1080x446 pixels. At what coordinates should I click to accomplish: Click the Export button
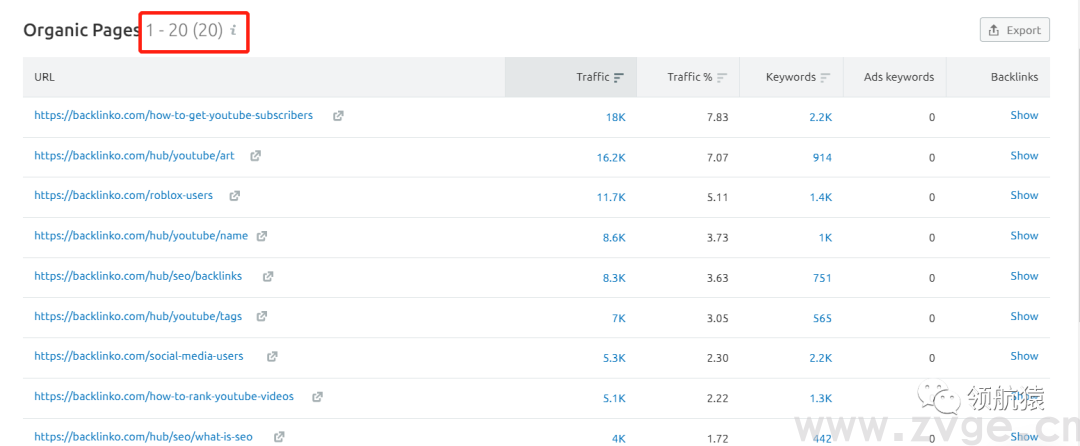tap(1014, 30)
